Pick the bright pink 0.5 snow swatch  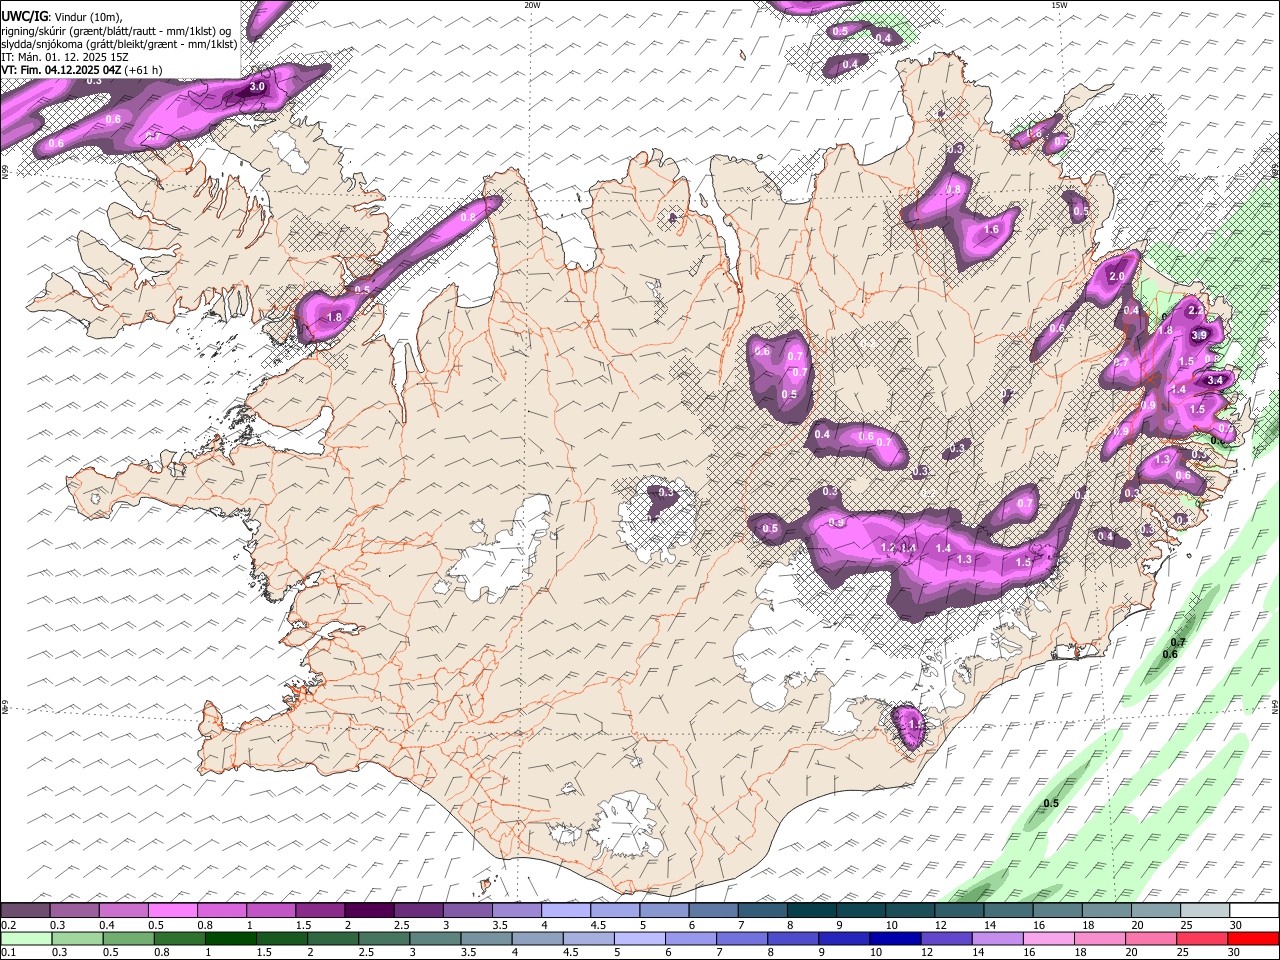point(172,911)
